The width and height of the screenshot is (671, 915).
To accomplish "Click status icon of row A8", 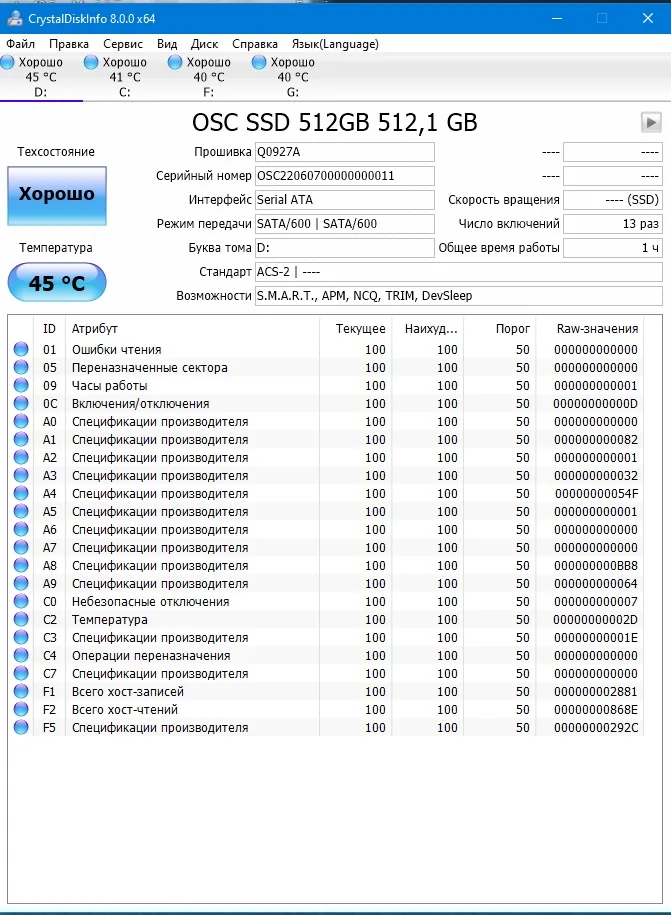I will point(21,565).
